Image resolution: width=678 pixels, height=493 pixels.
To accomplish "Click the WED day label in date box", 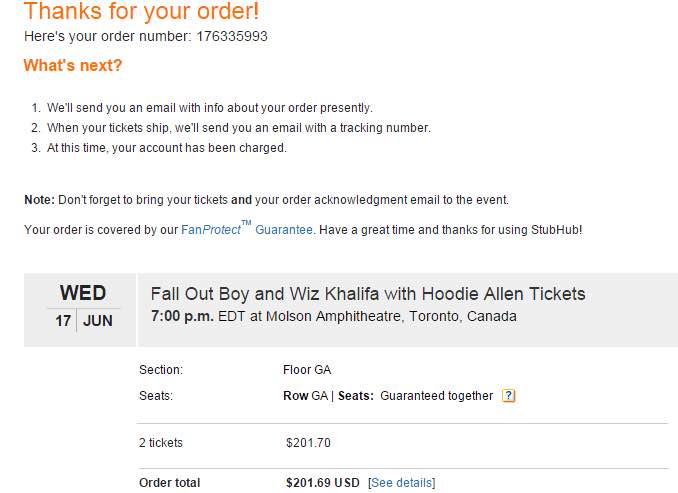I will [x=83, y=293].
